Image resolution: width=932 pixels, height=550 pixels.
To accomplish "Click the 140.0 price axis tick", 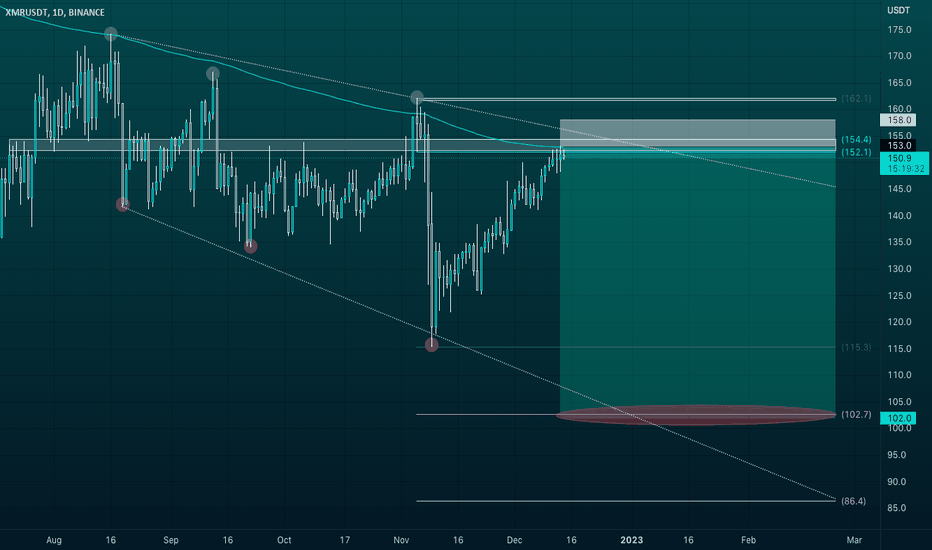I will pyautogui.click(x=899, y=216).
